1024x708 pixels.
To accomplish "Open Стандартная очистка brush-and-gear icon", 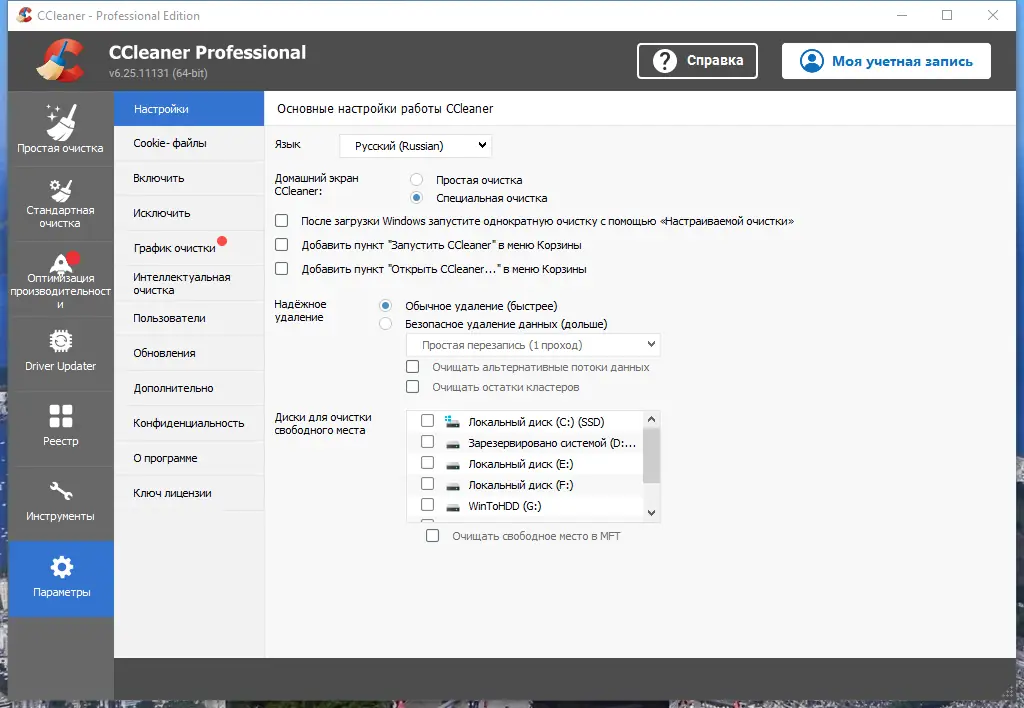I will 61,190.
